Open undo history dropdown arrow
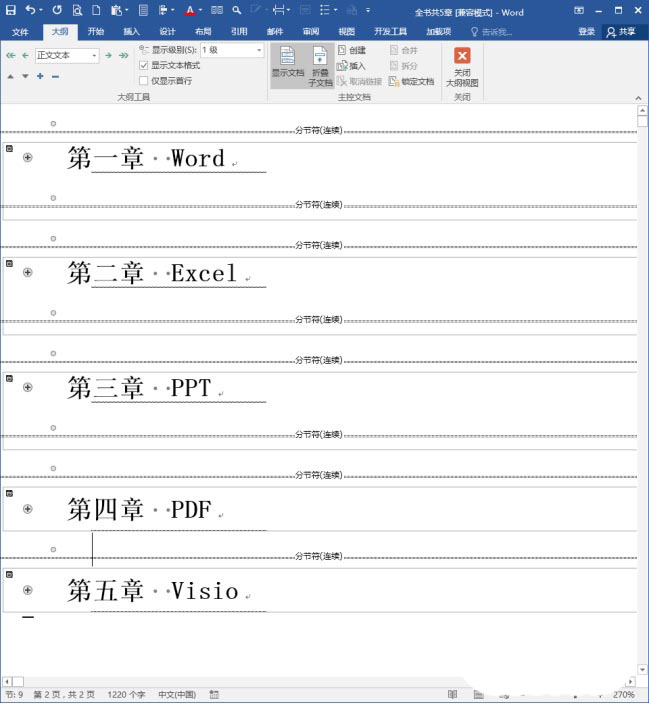 coord(41,10)
